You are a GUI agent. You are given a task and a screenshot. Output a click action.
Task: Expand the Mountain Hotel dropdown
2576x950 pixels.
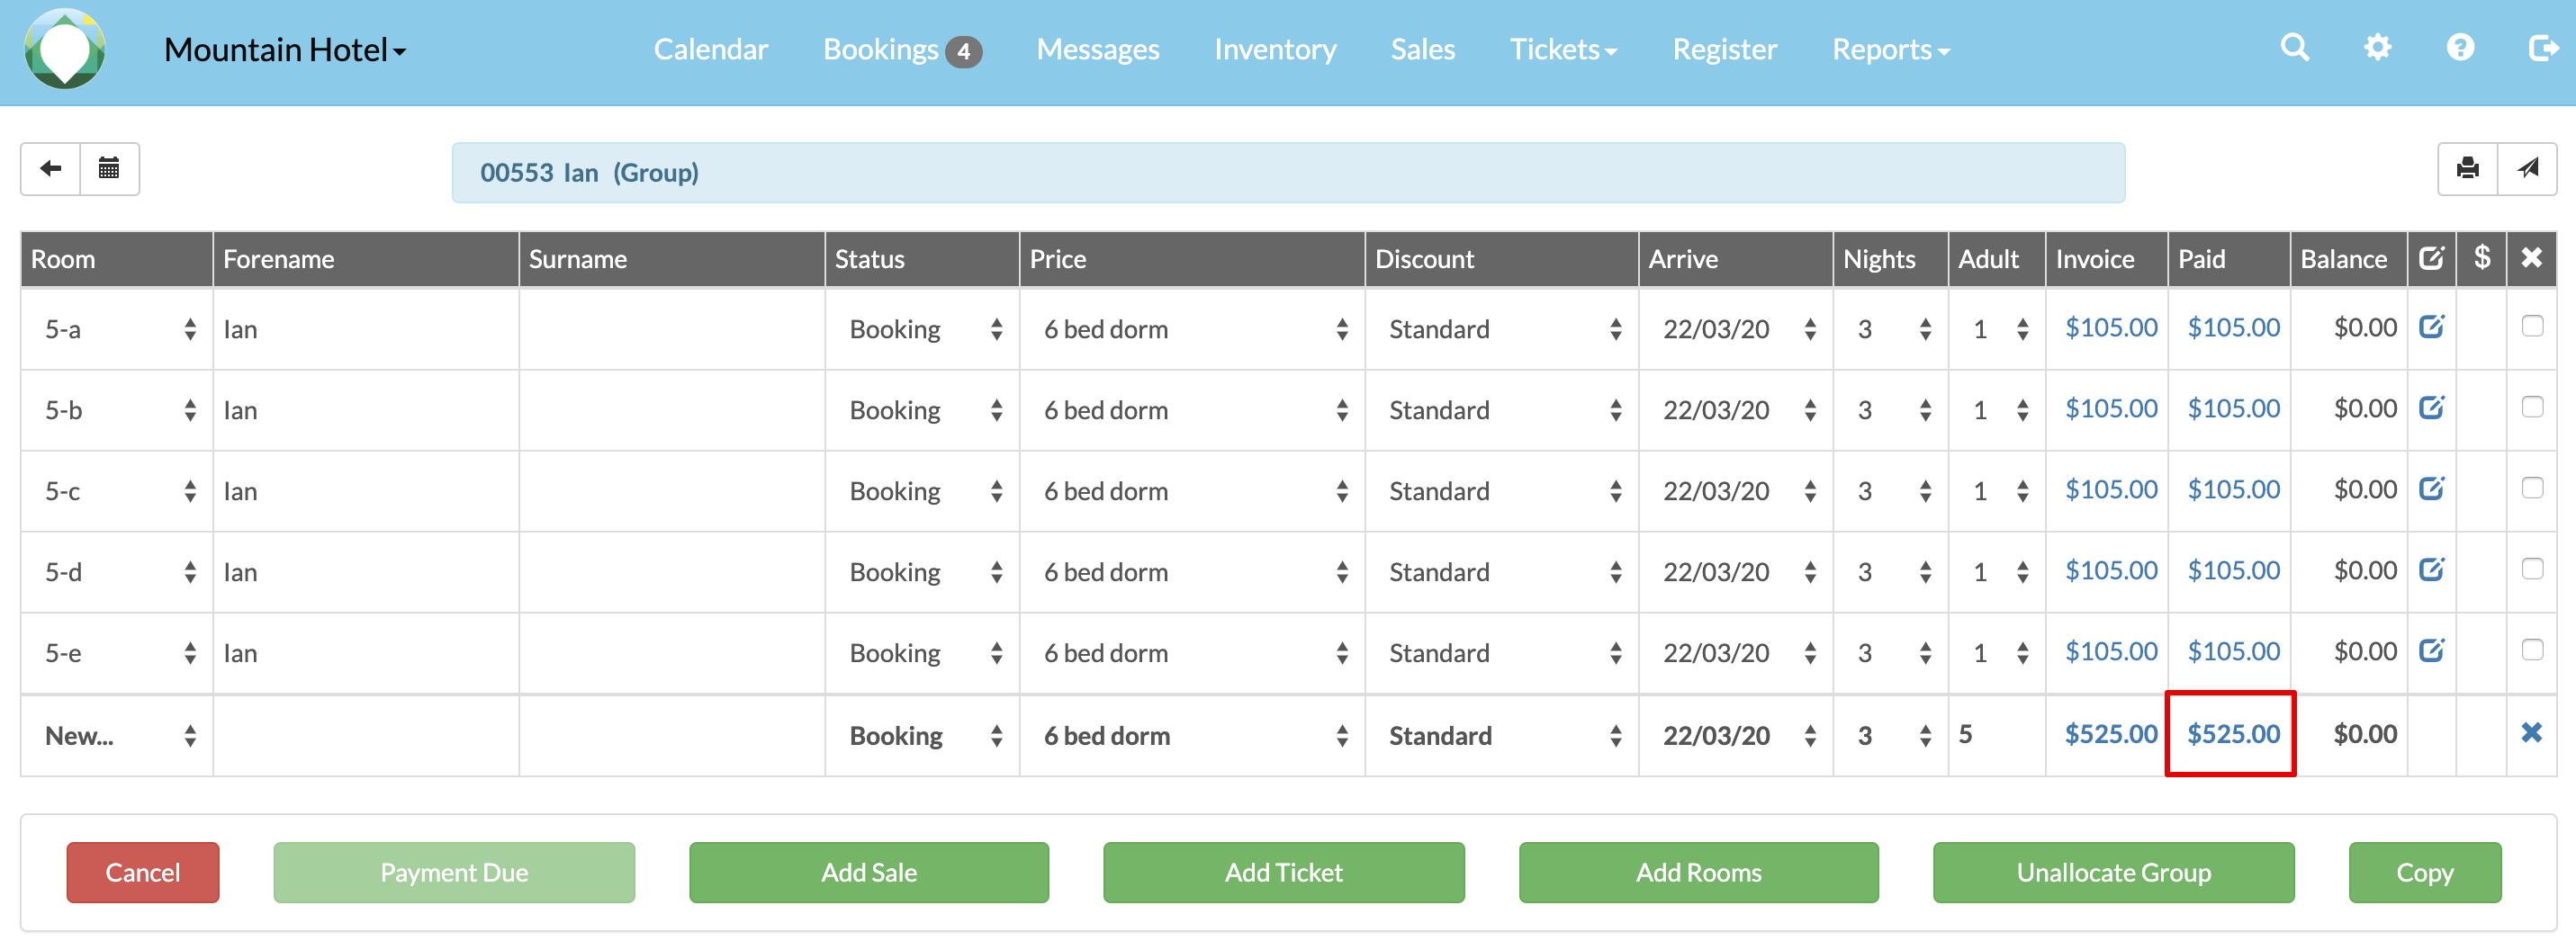pyautogui.click(x=285, y=50)
